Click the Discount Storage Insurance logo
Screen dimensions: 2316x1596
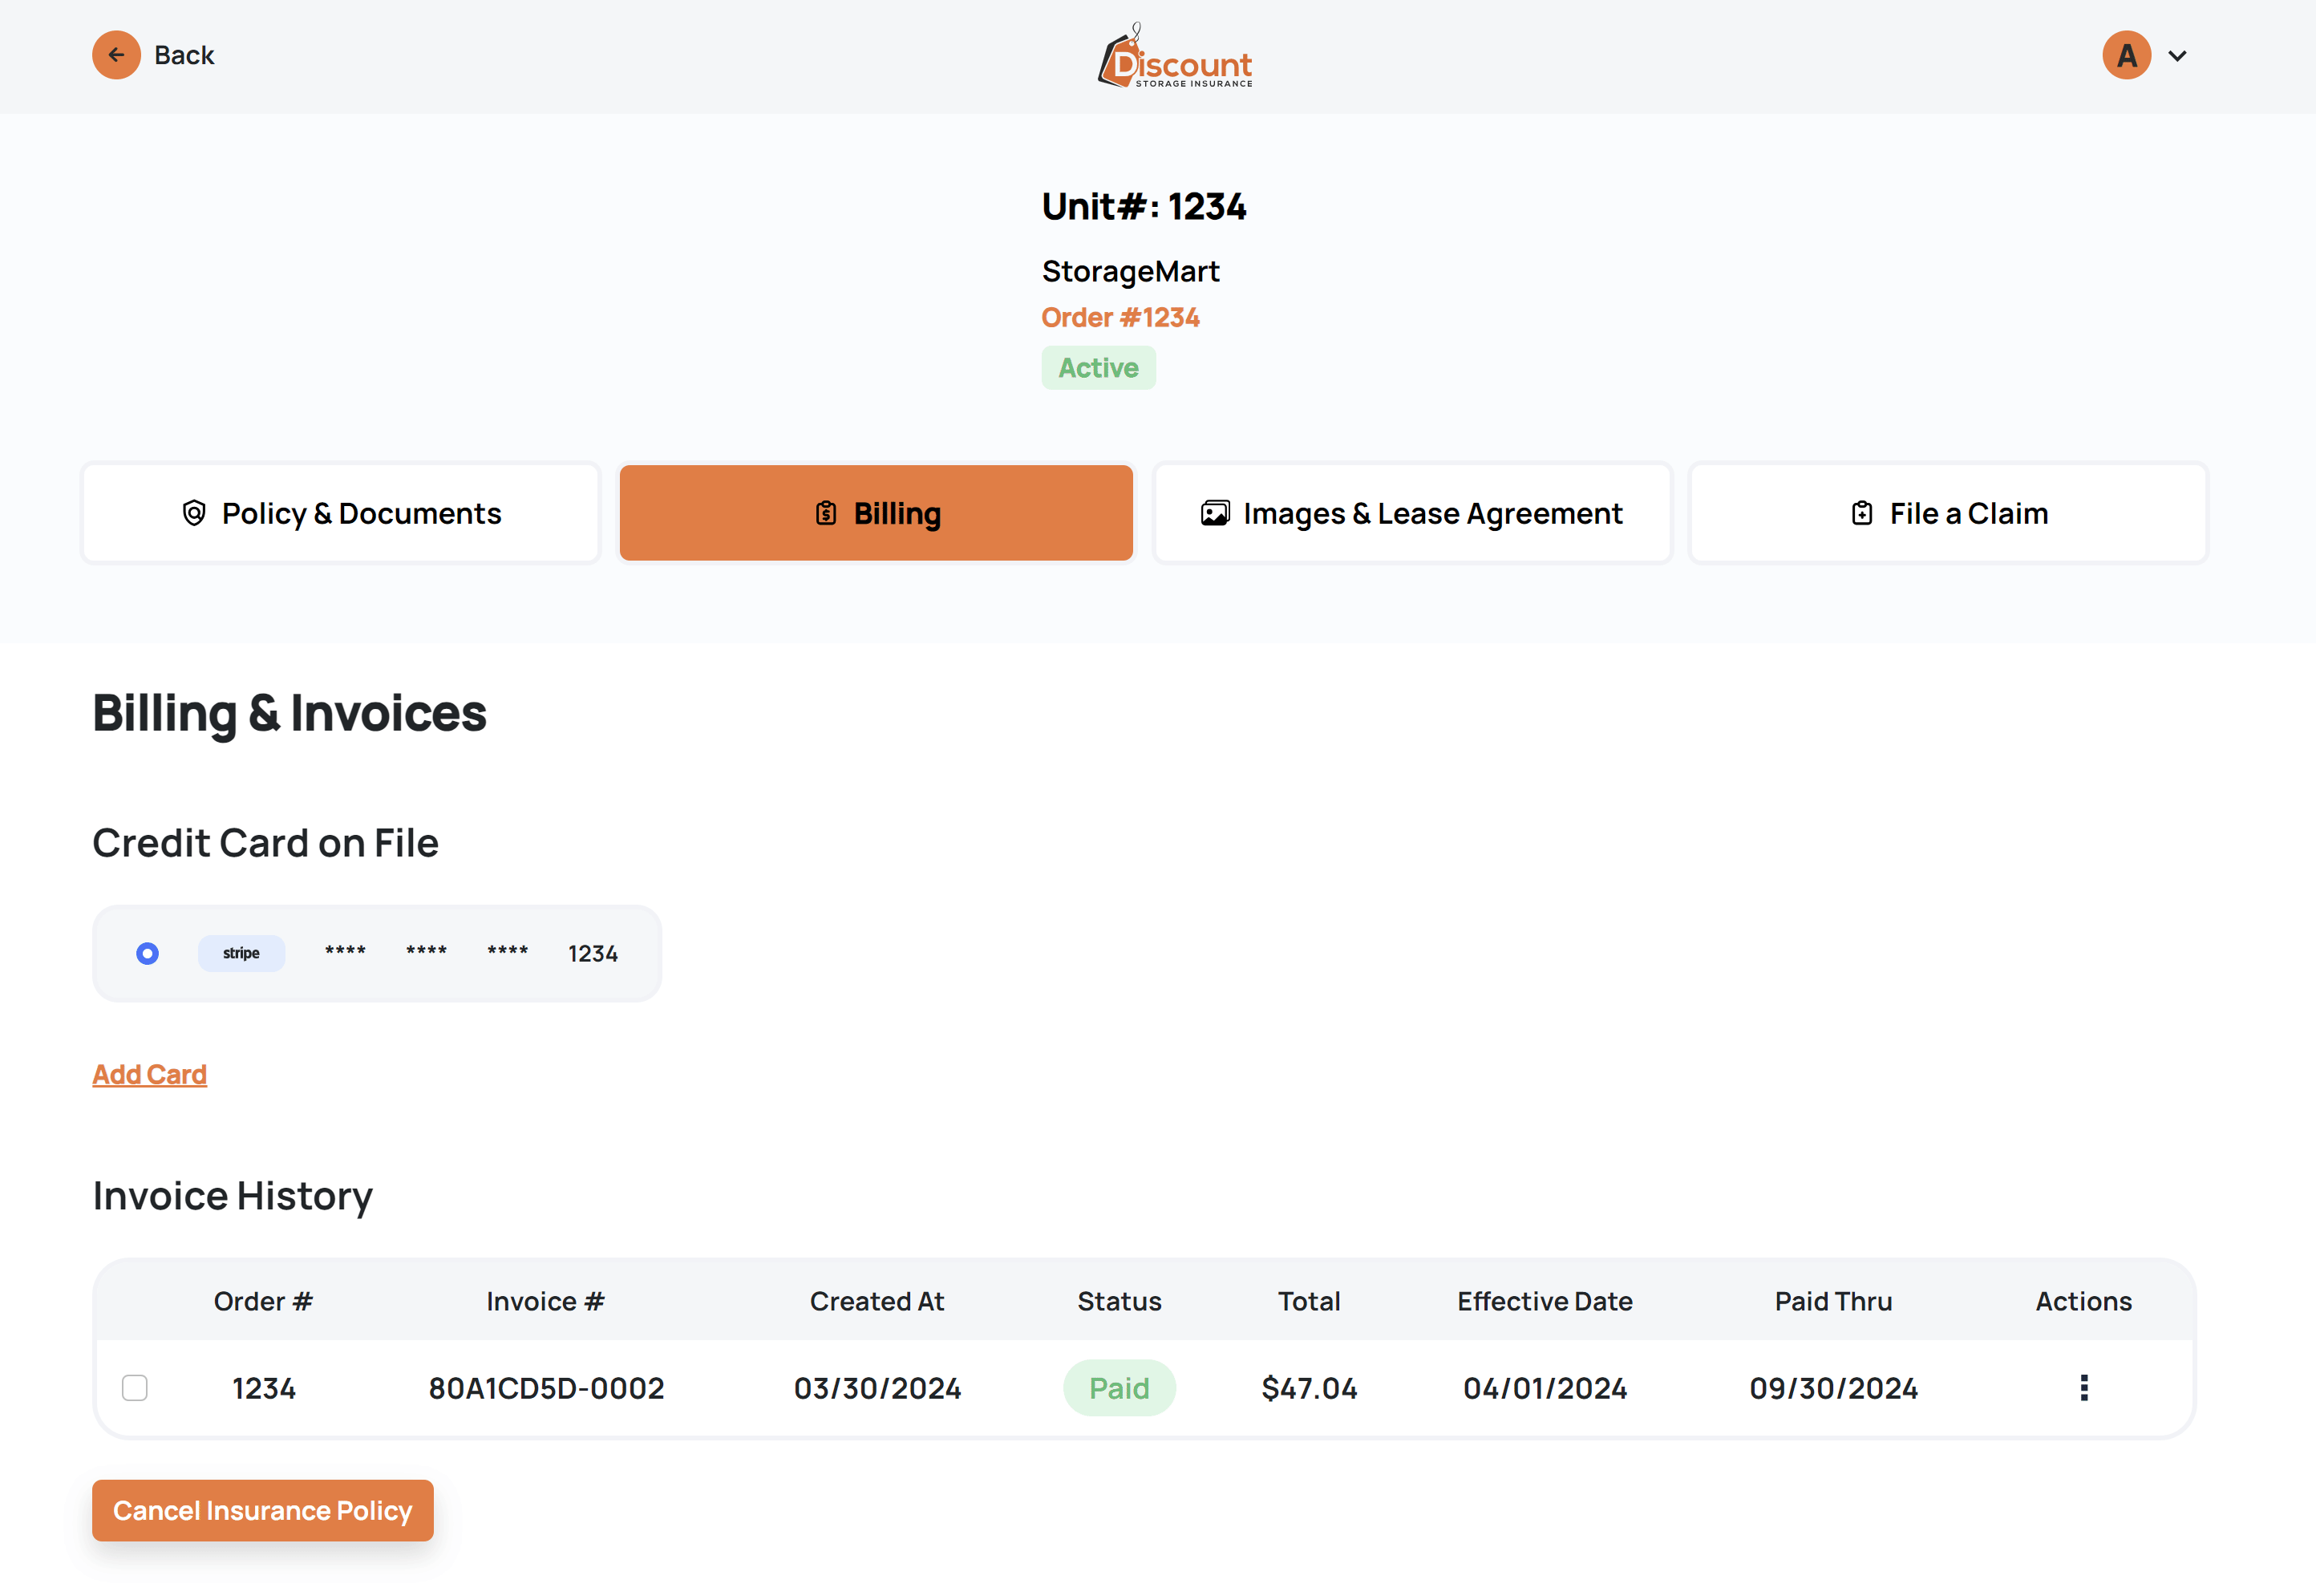click(x=1175, y=57)
